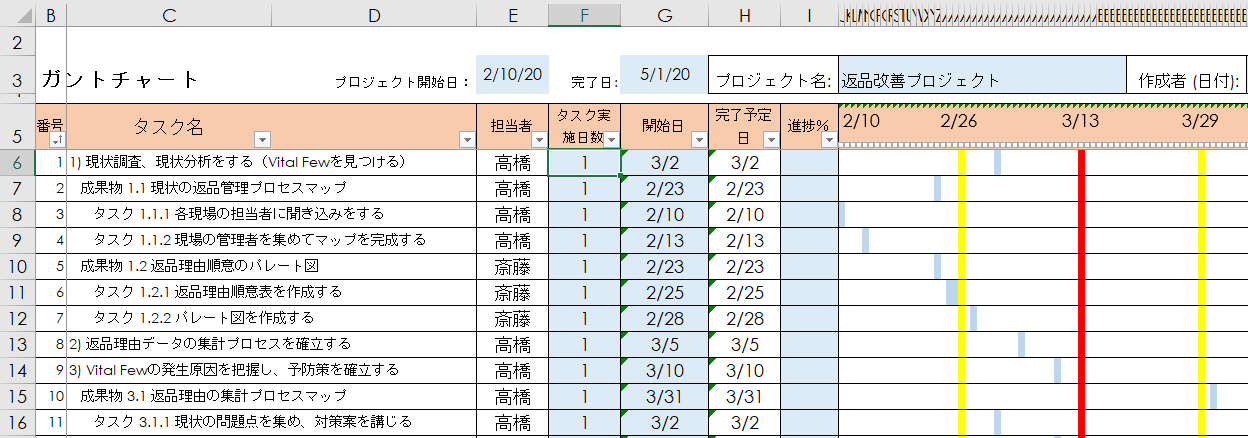Select planned completion 3/10 in row 14
Viewport: 1248px width, 438px height.
coord(743,370)
